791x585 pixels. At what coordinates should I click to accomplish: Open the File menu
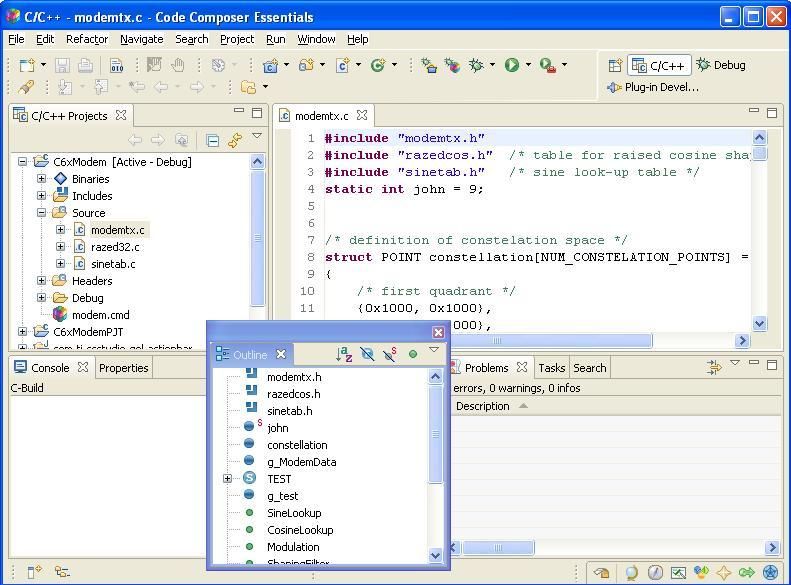coord(16,39)
